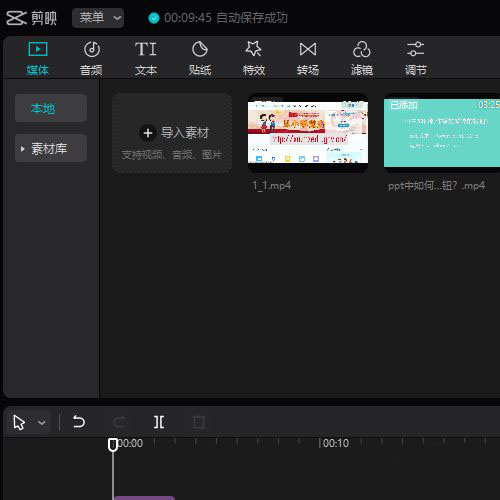Select the 1_1.mp4 video thumbnail
500x500 pixels.
click(308, 133)
